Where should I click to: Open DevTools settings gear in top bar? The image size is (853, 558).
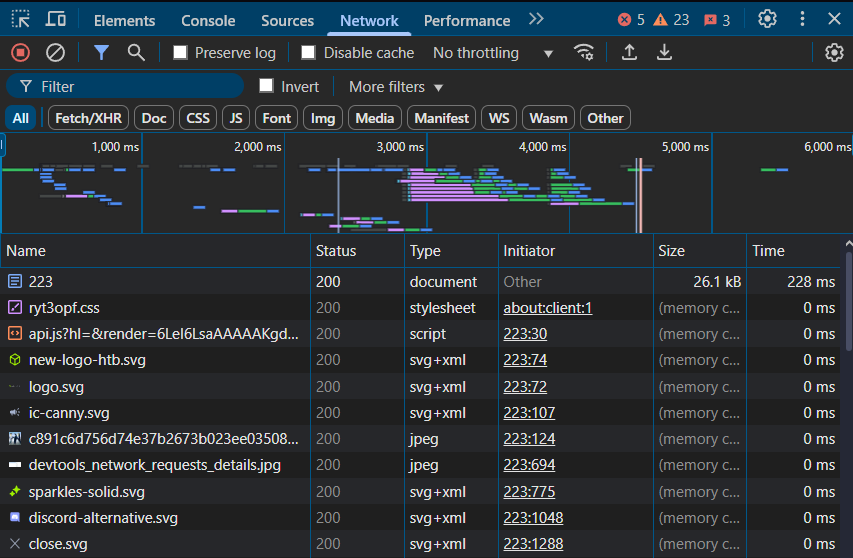767,19
